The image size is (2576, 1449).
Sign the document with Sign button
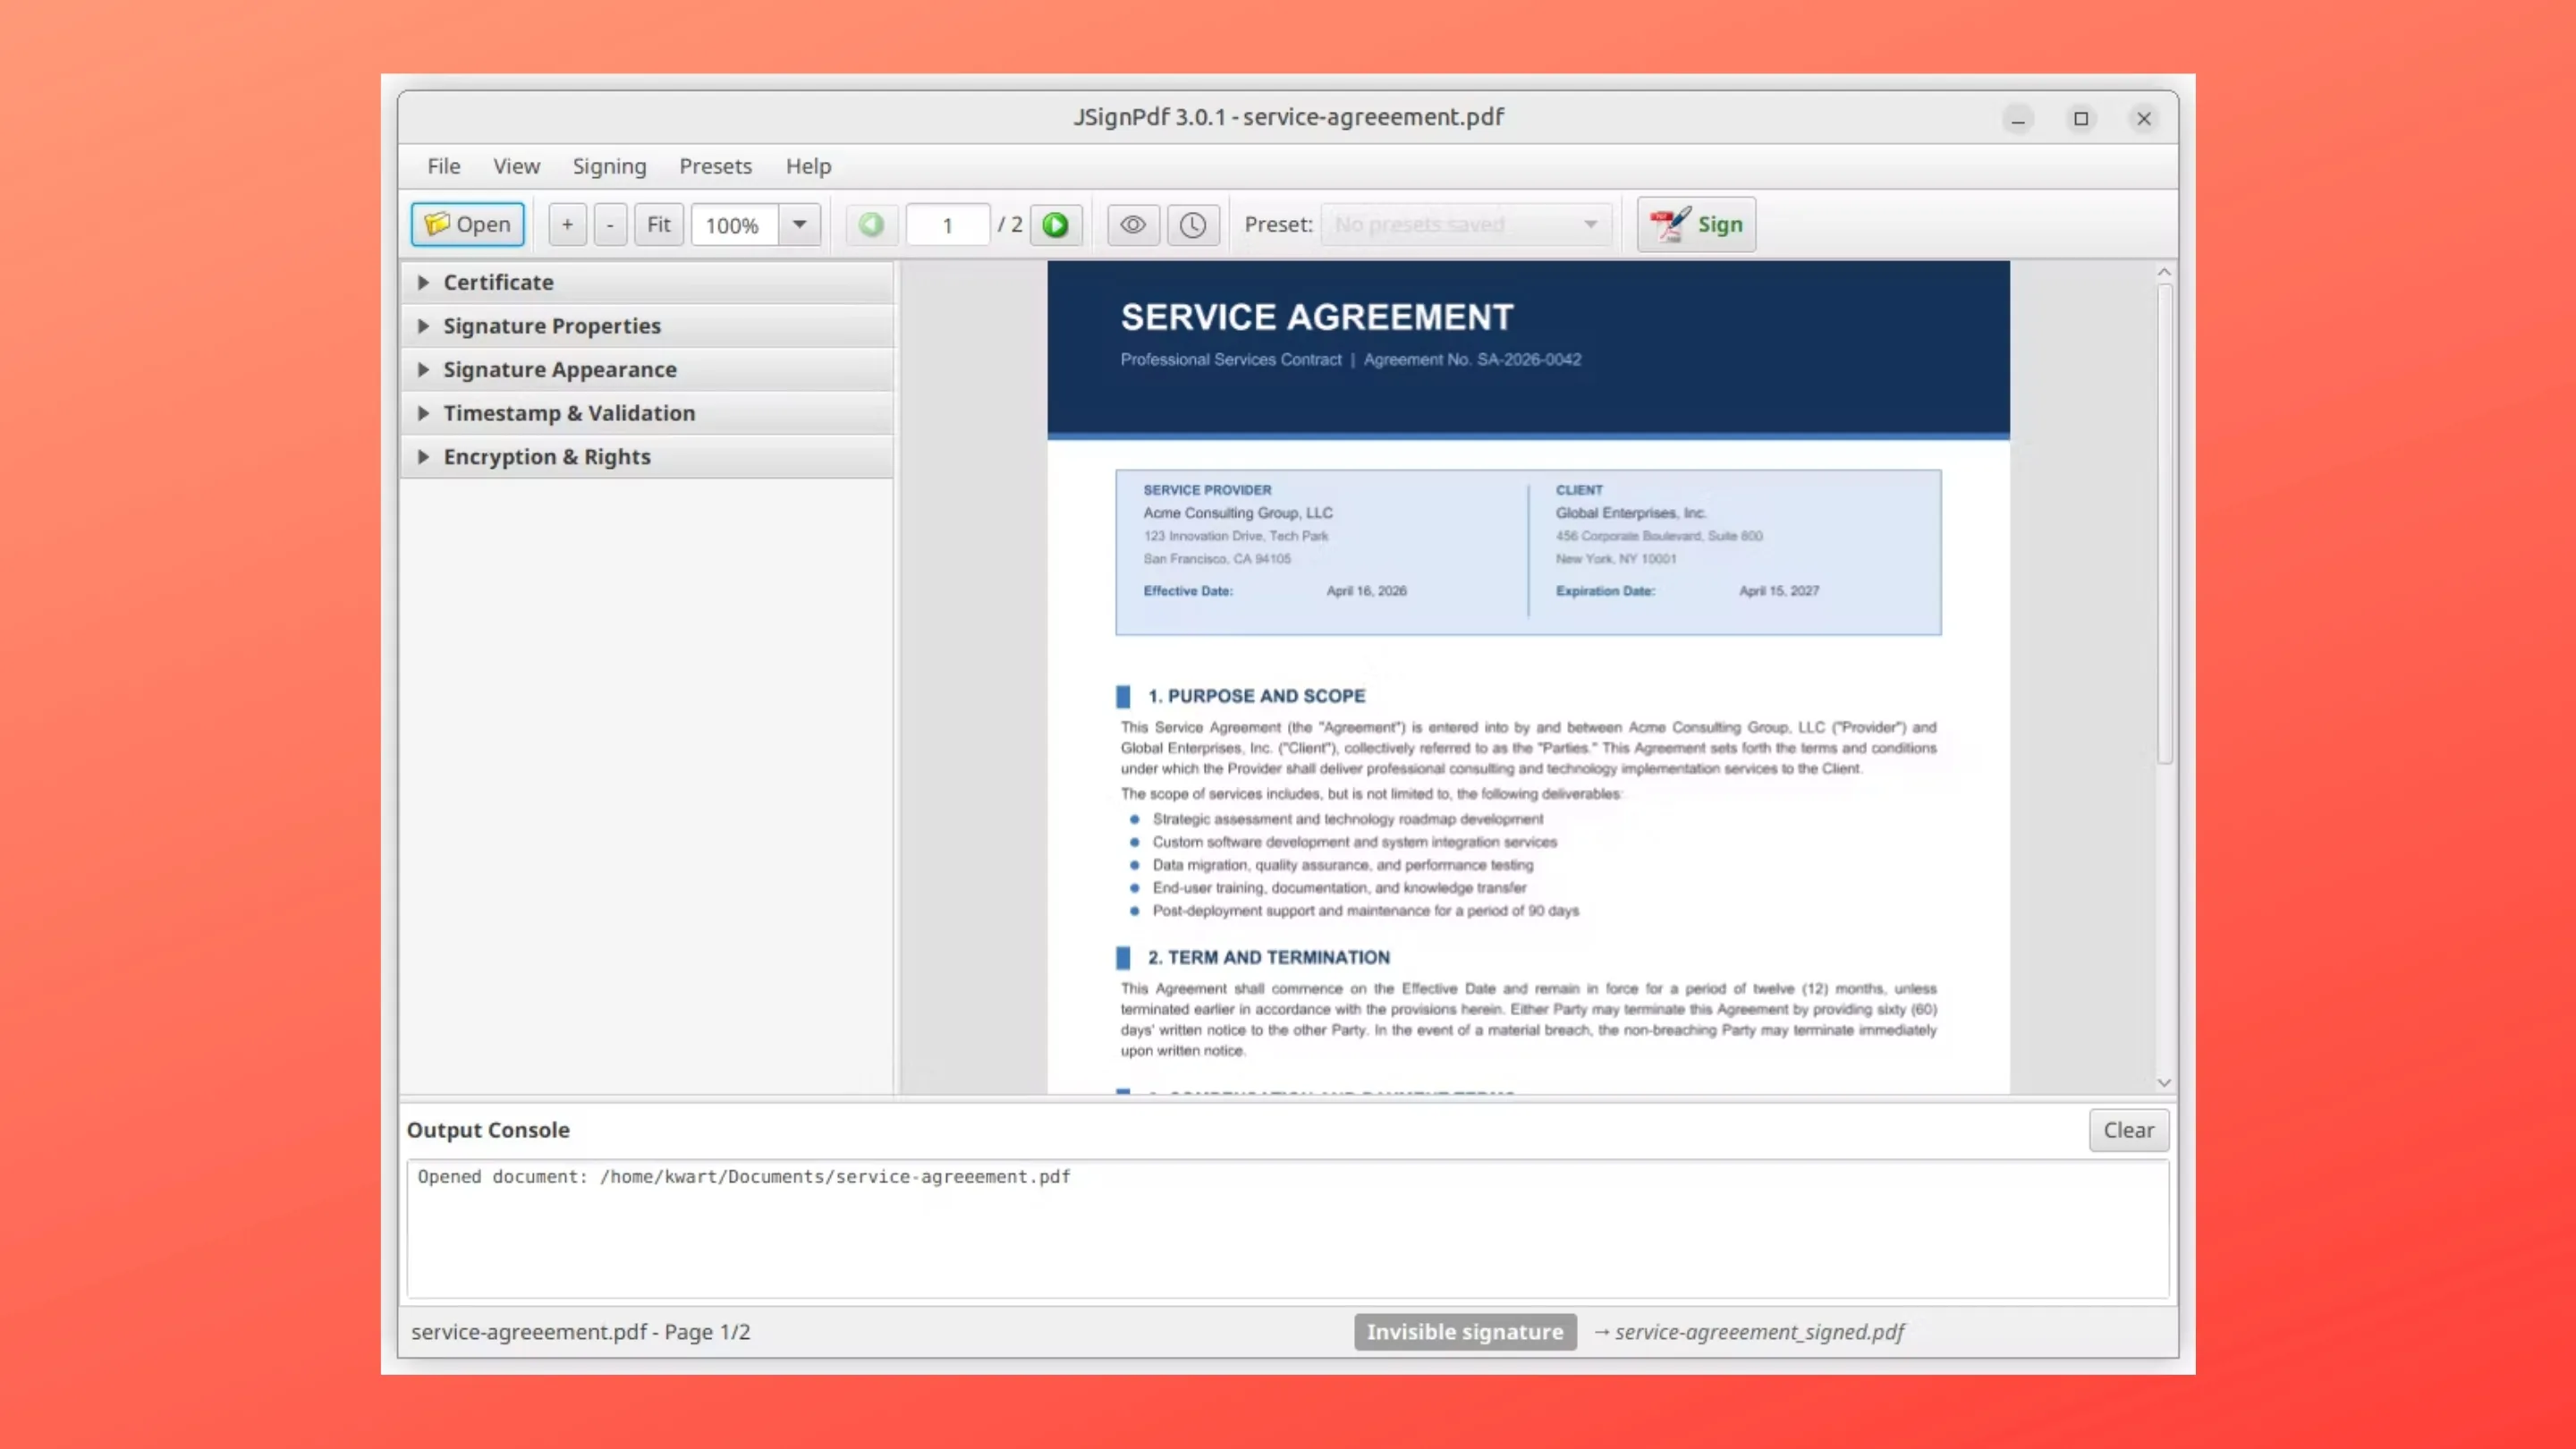pos(1696,224)
